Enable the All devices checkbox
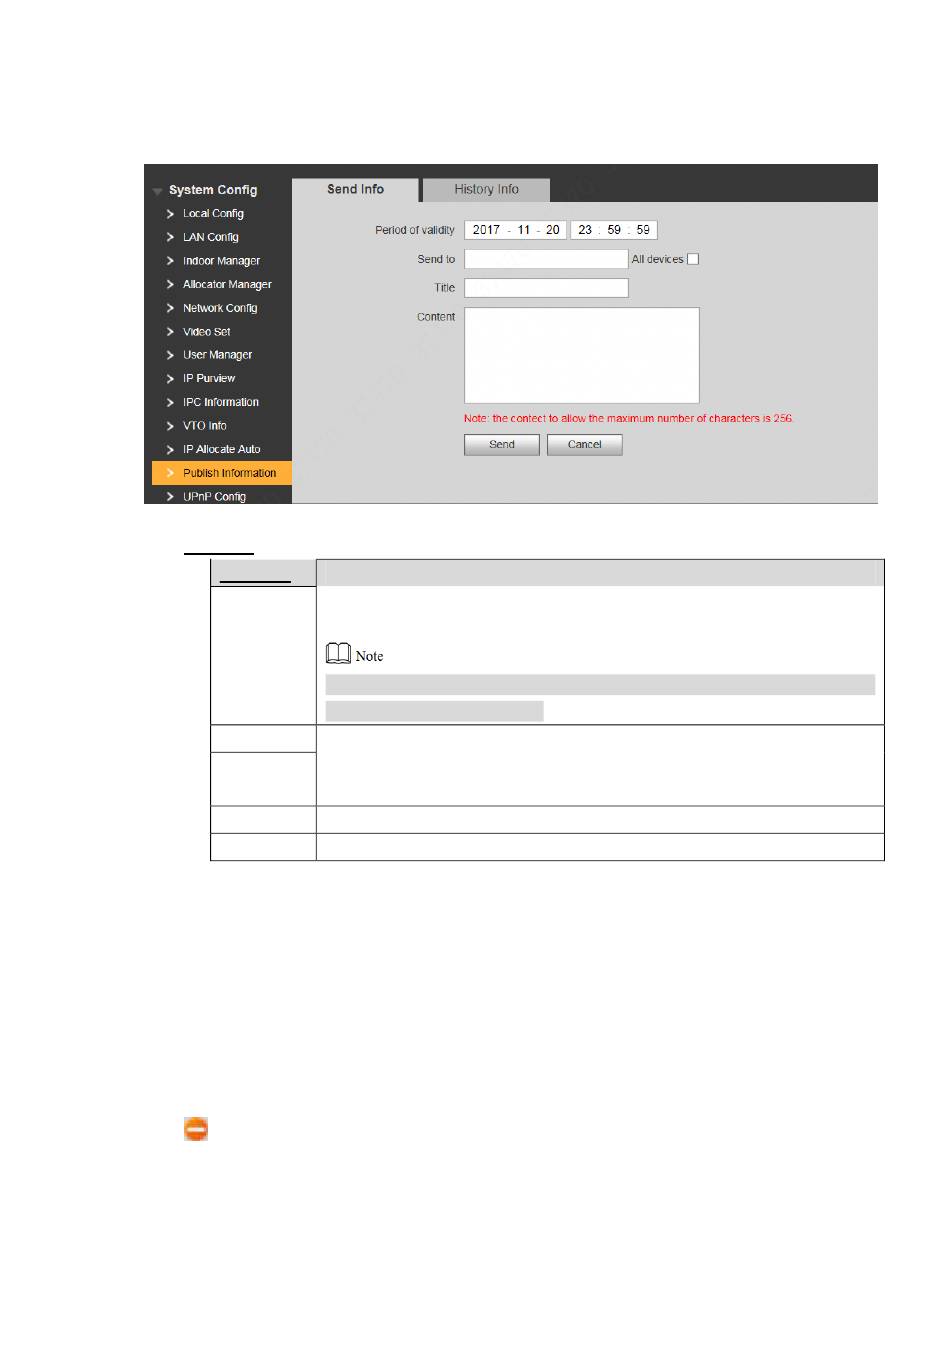 (x=693, y=259)
